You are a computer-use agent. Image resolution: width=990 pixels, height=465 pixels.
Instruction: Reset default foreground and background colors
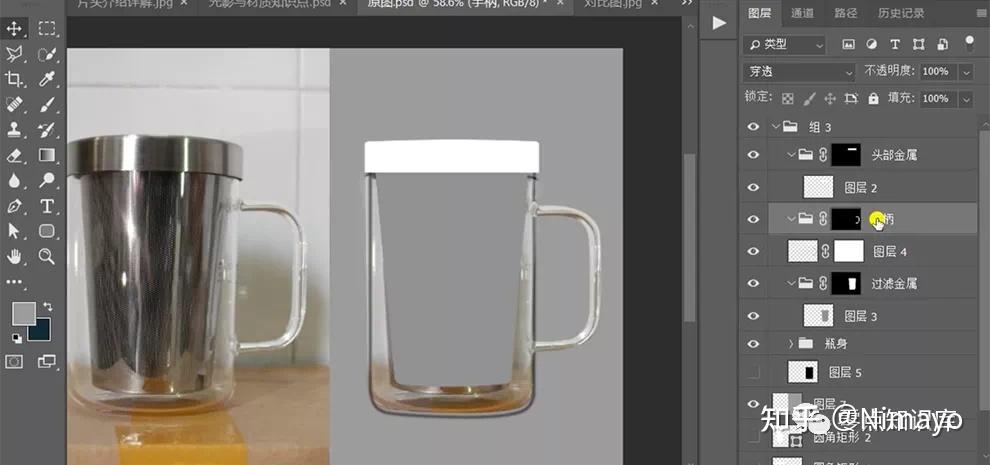coord(16,339)
